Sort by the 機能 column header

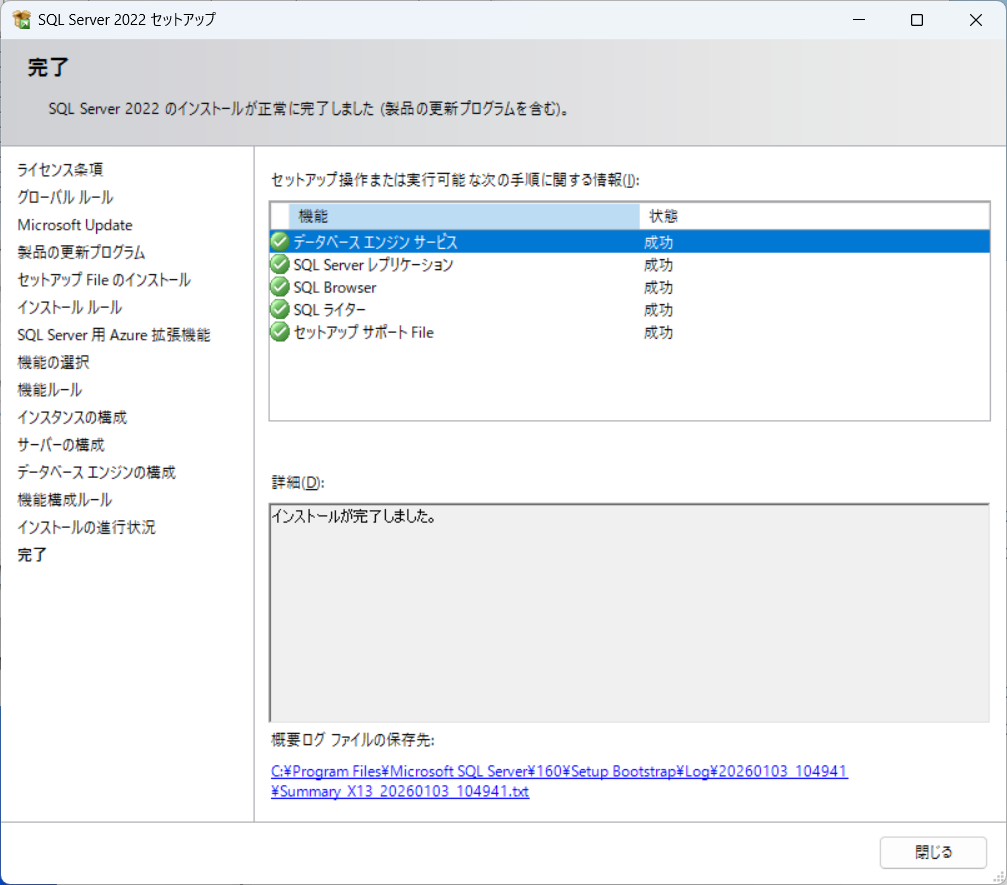click(x=463, y=216)
